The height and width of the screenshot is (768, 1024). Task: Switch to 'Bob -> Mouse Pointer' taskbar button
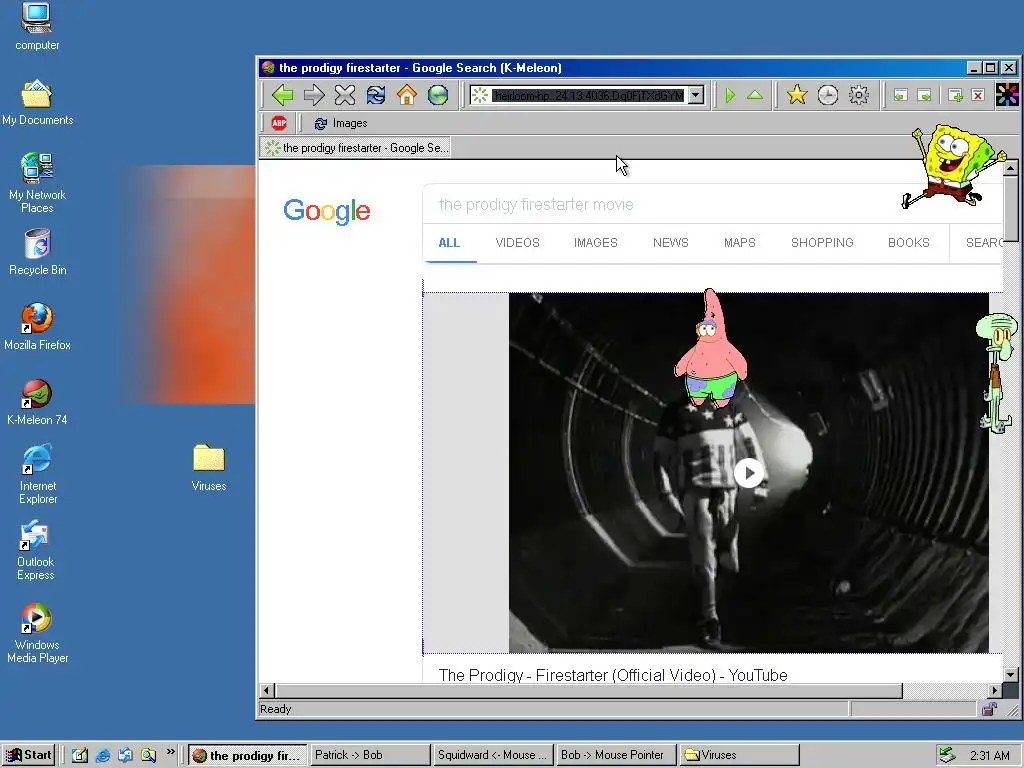click(x=616, y=755)
